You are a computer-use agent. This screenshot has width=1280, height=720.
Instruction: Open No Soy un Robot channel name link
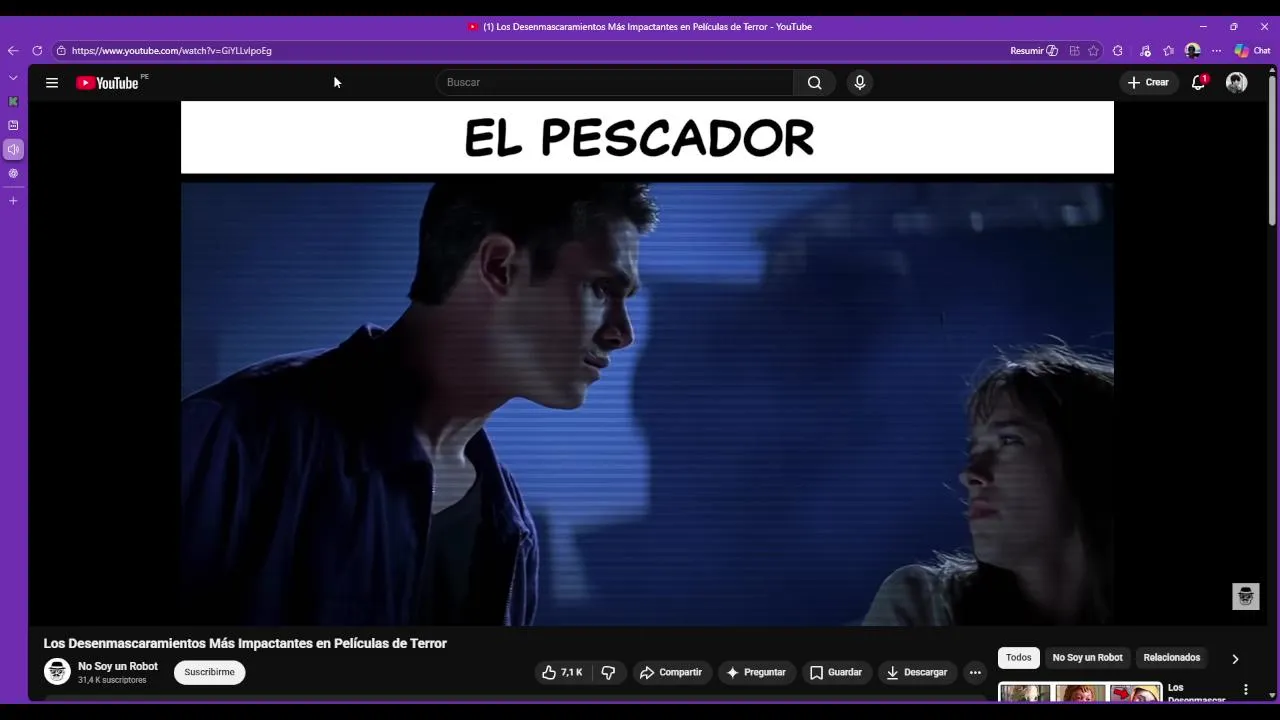pos(118,666)
